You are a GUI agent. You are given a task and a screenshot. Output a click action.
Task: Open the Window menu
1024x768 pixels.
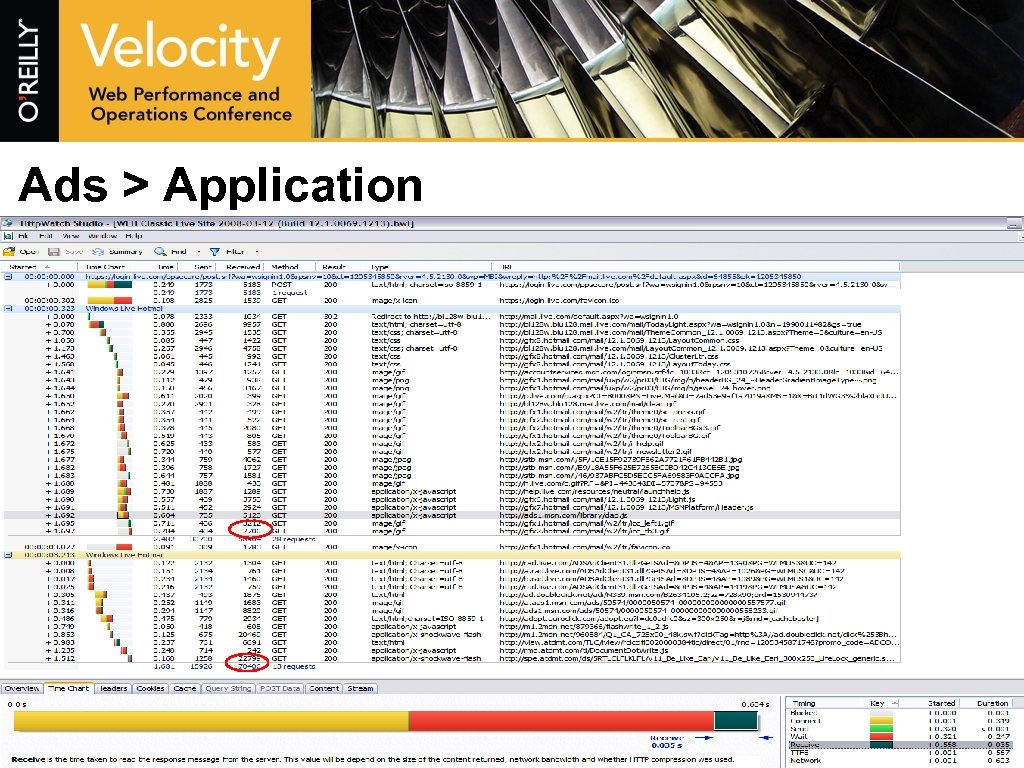[x=102, y=236]
